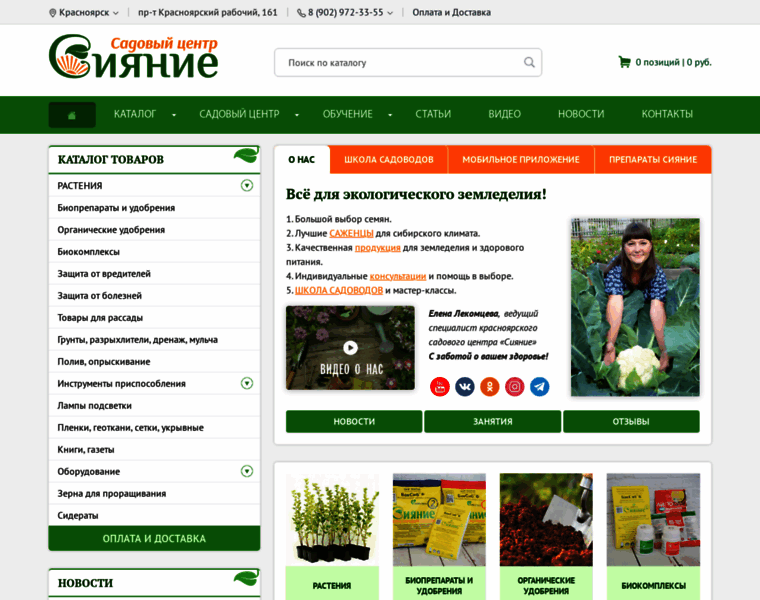
Task: Play the Видео о нас video
Action: point(350,347)
